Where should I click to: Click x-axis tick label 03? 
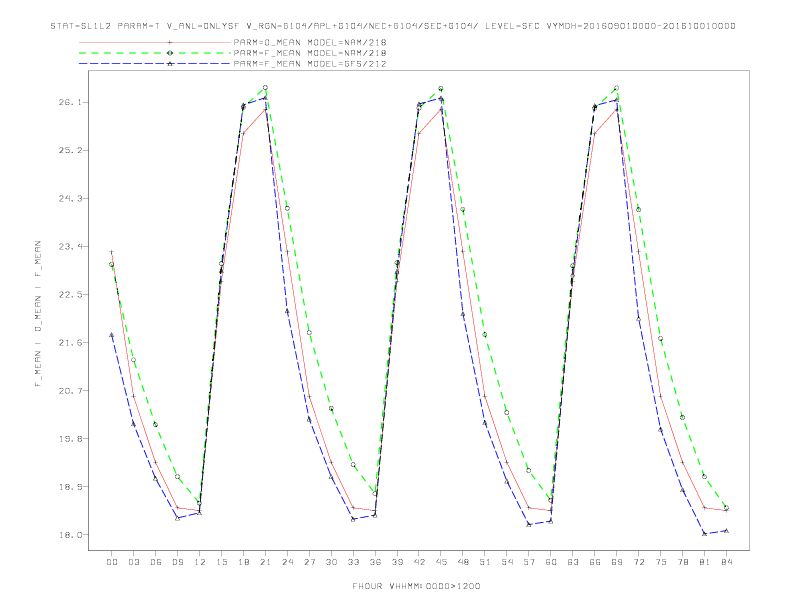pyautogui.click(x=134, y=562)
